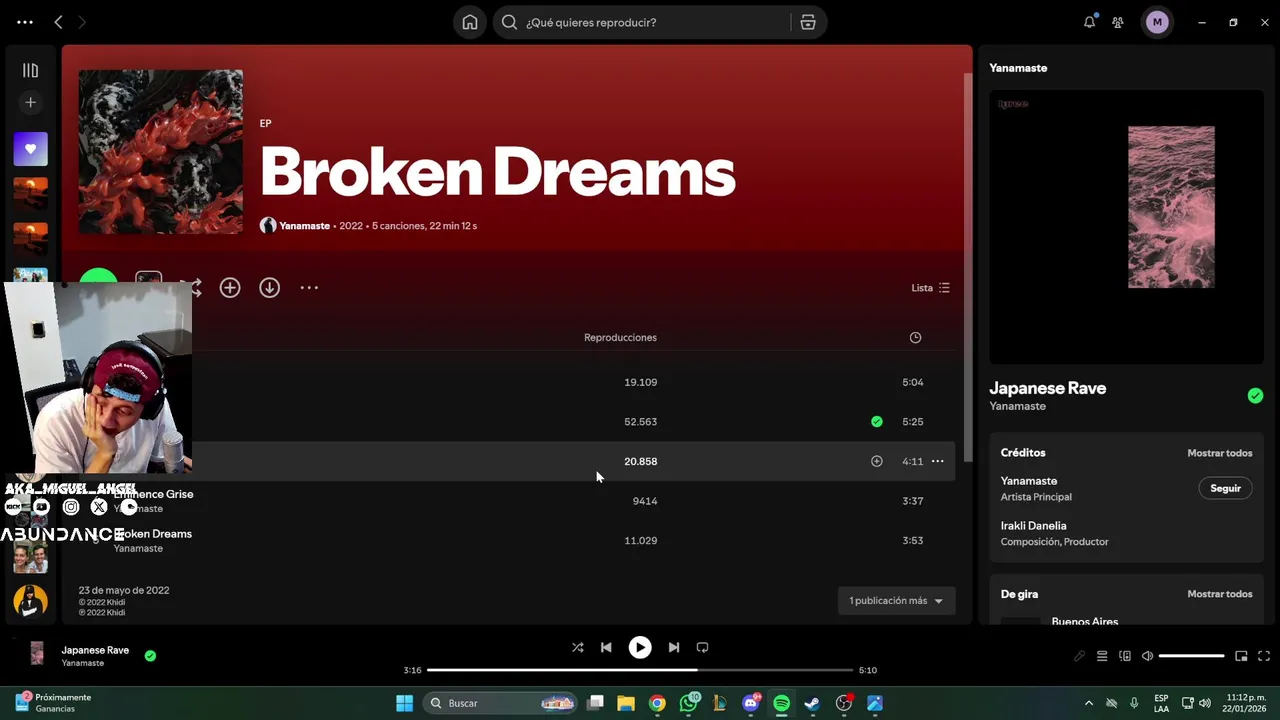Screen dimensions: 1280x720
Task: Open Discord from the taskbar
Action: 750,703
